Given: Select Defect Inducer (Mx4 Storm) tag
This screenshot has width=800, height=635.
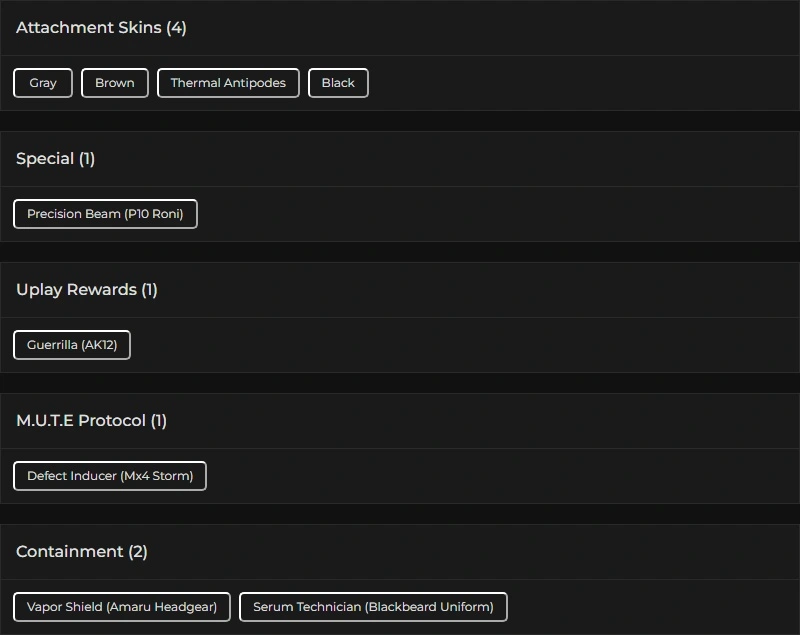Looking at the screenshot, I should pos(110,476).
